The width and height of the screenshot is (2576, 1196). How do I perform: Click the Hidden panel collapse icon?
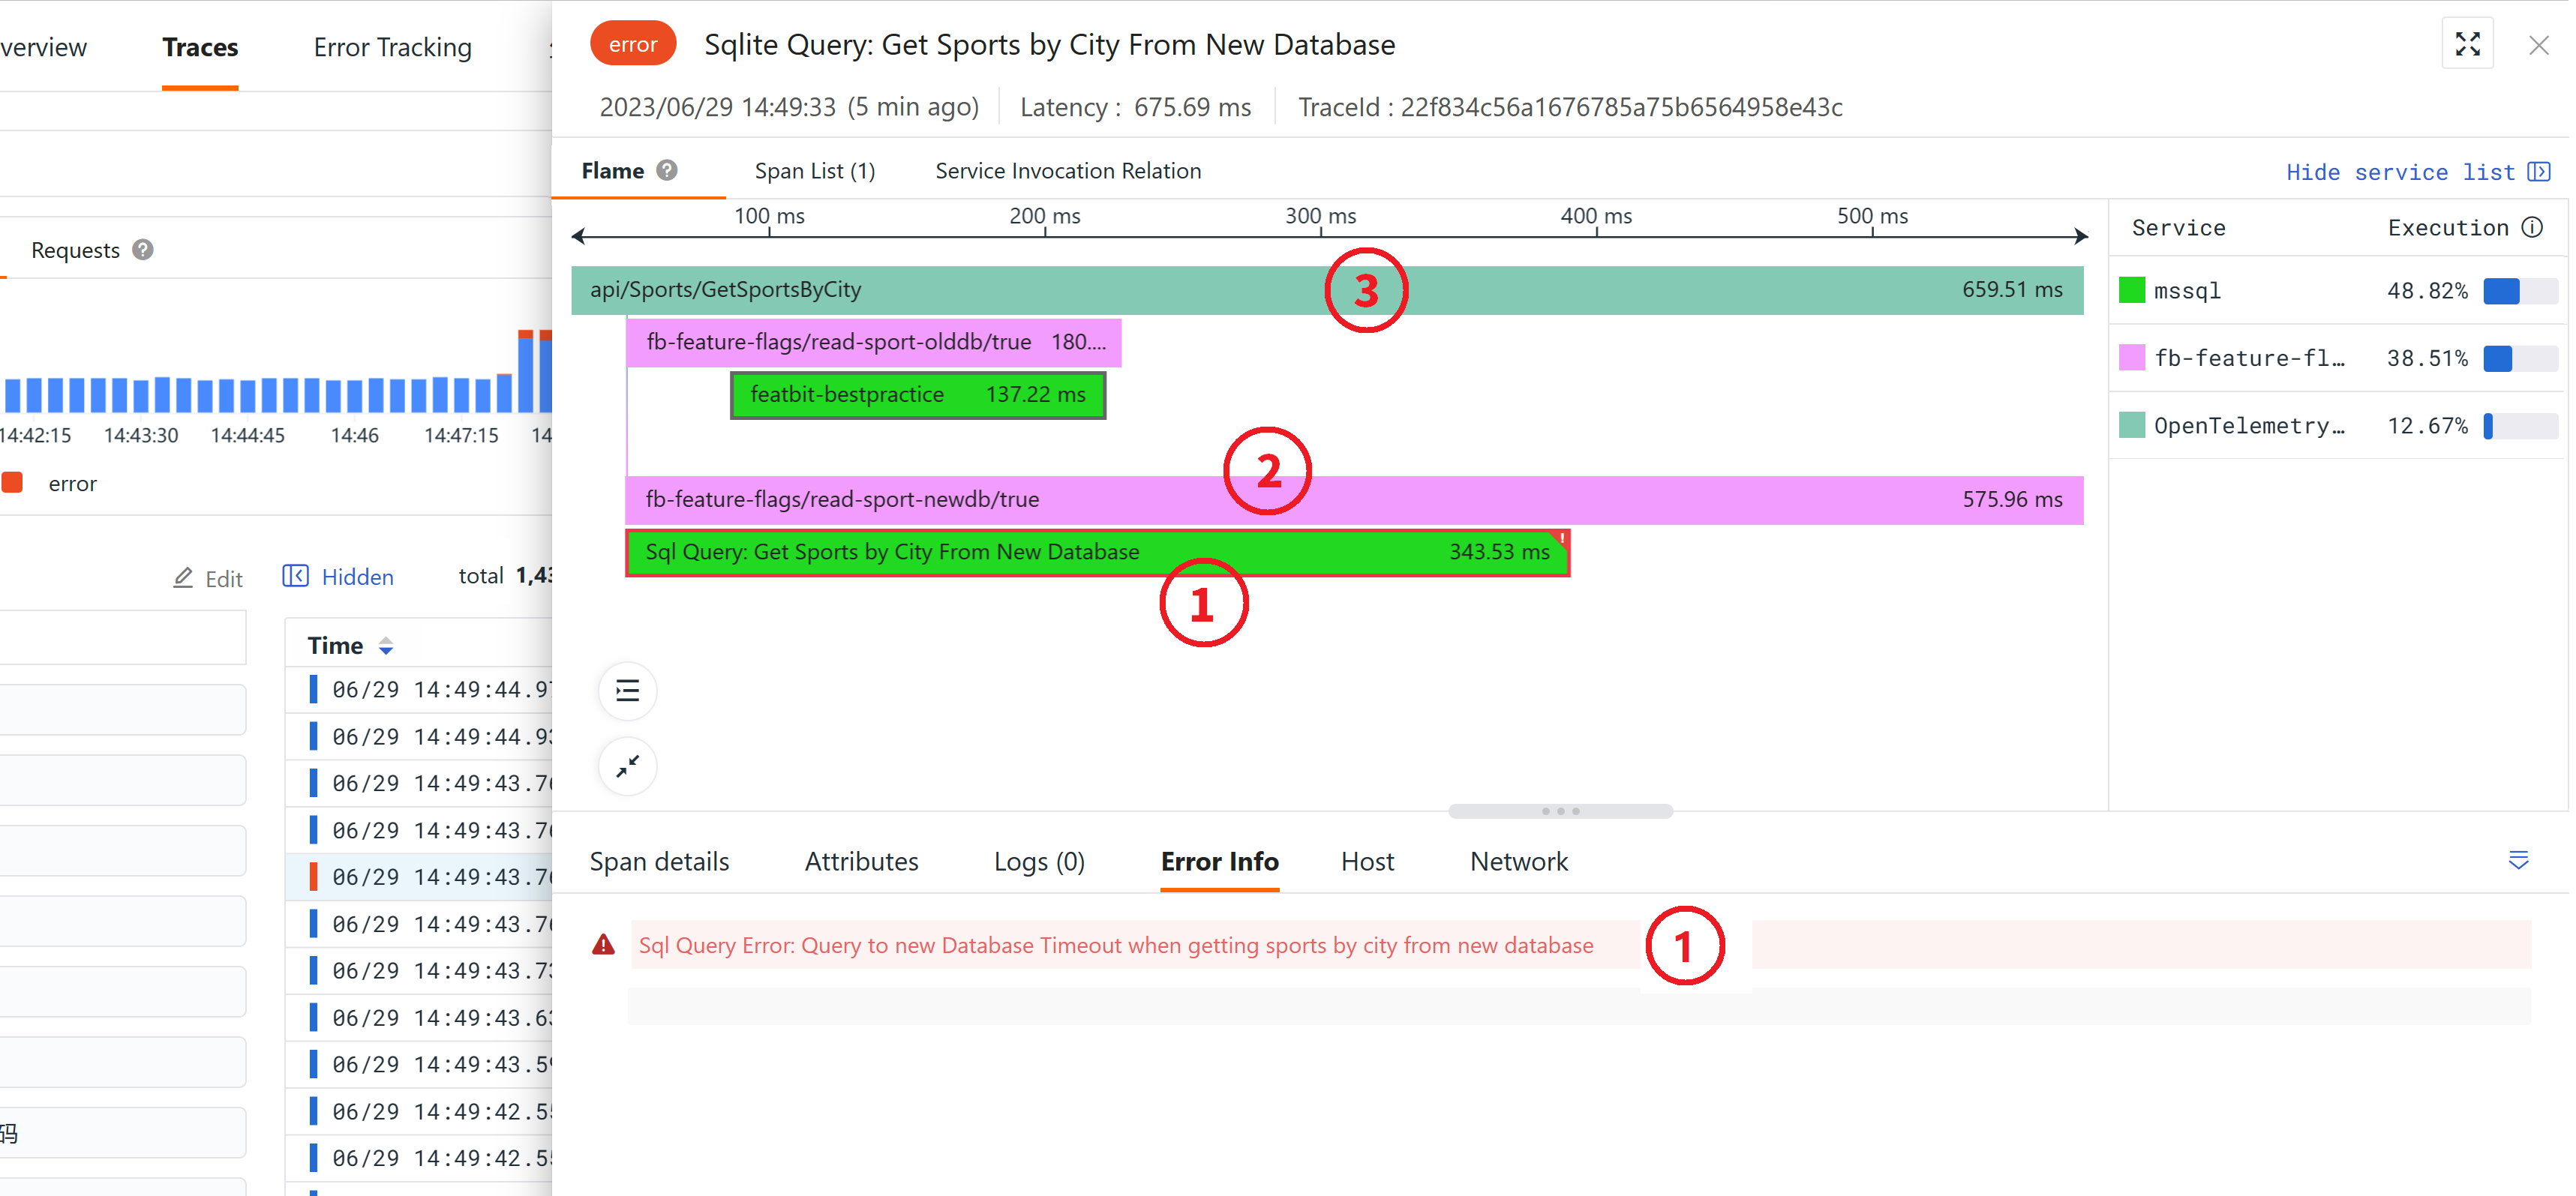[x=295, y=576]
